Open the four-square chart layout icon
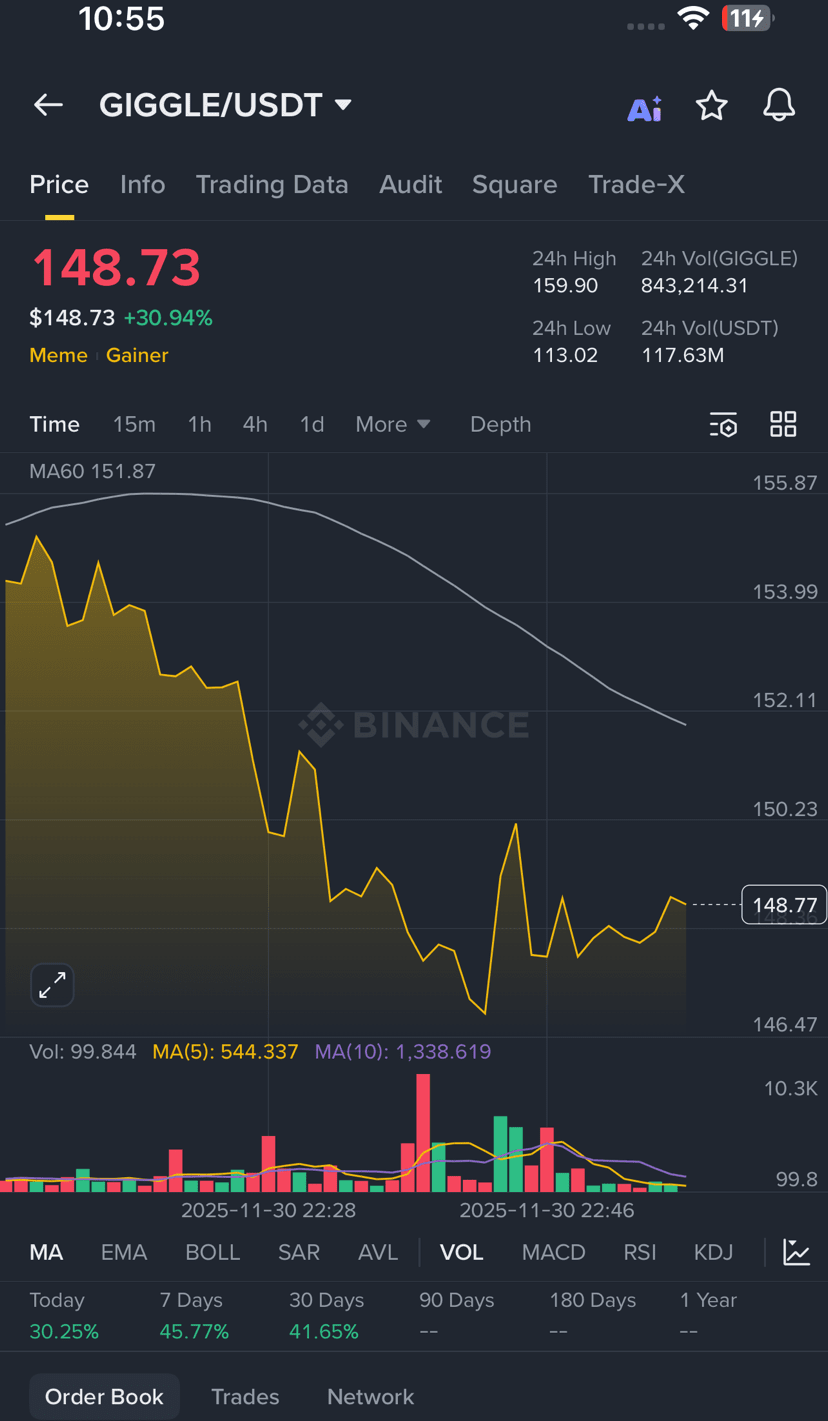 tap(783, 424)
